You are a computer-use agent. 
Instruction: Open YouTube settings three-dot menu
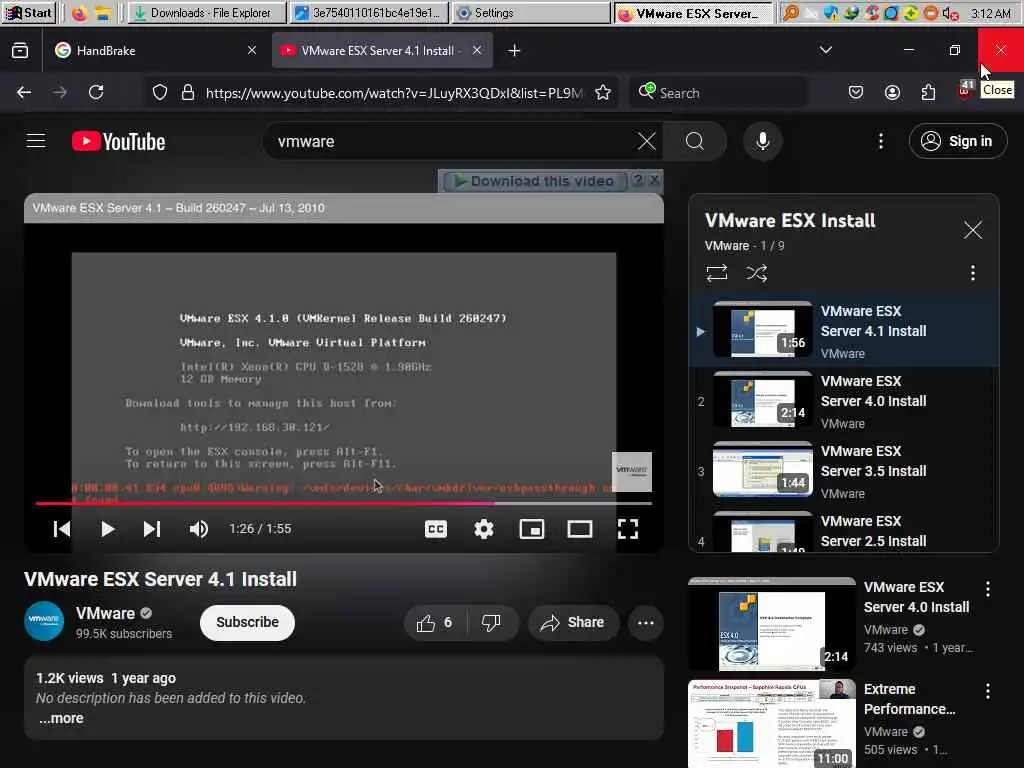[x=881, y=141]
